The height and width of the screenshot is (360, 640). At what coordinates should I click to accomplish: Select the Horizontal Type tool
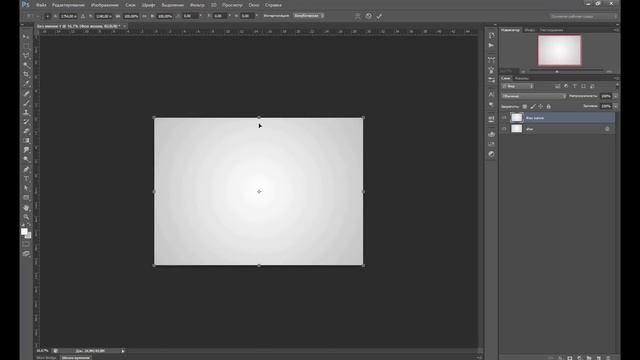click(26, 179)
